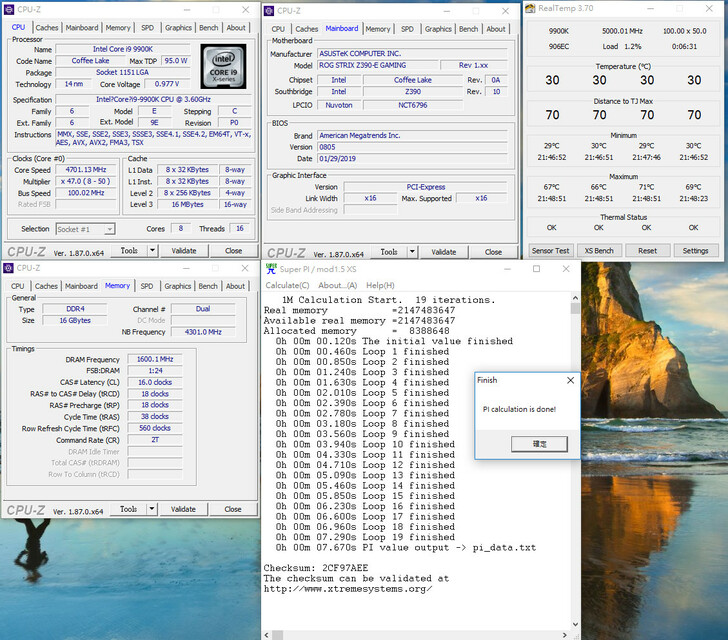
Task: Click the Intel Core i9 processor logo
Action: (x=222, y=66)
